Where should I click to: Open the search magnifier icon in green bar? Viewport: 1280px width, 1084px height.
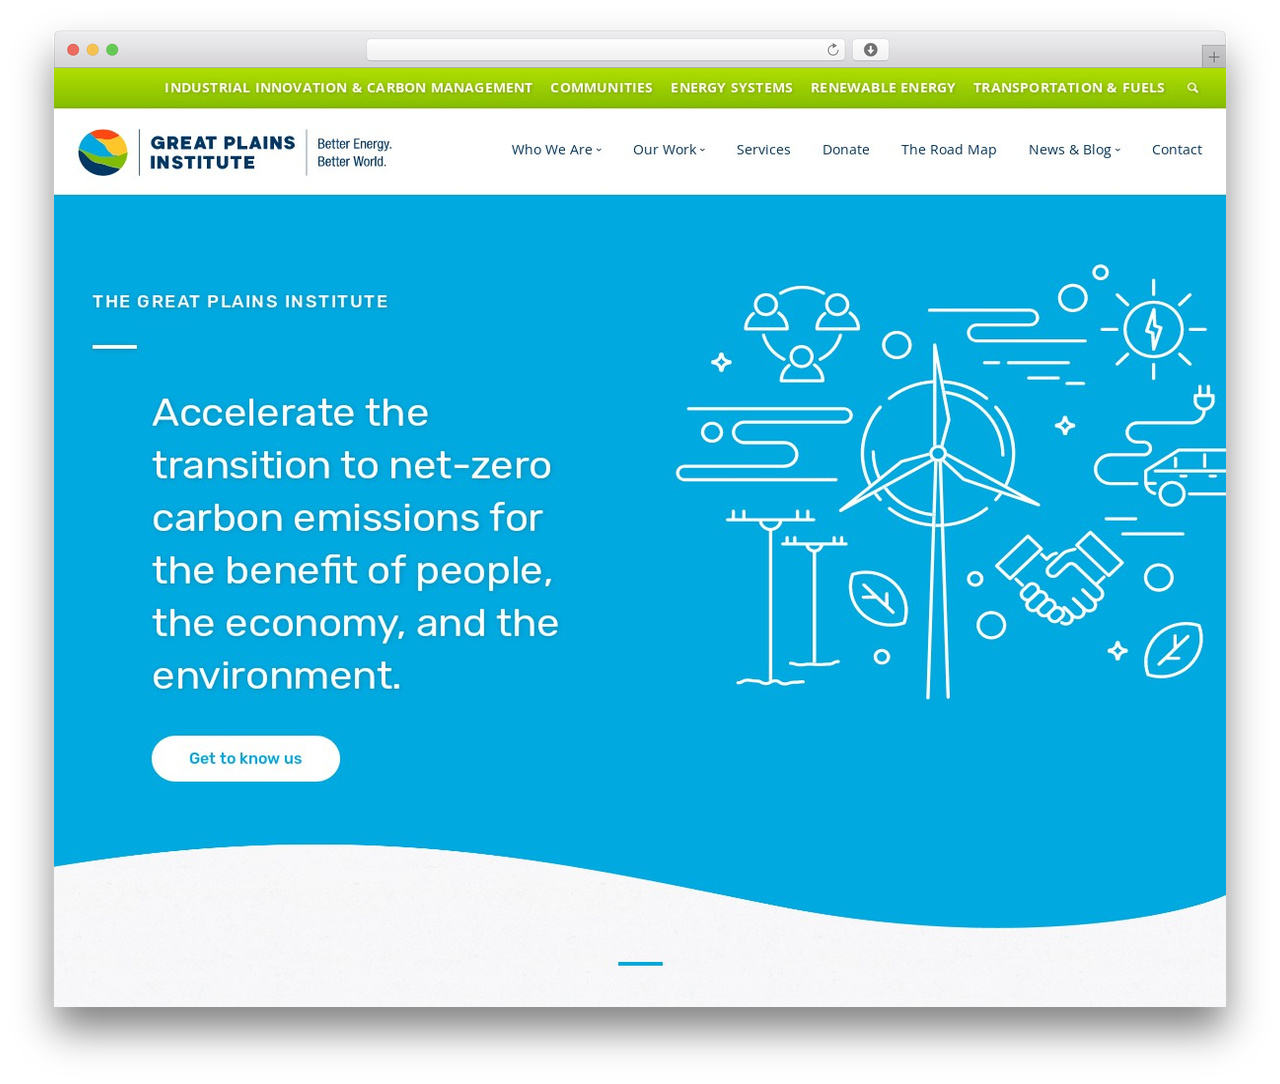tap(1192, 88)
